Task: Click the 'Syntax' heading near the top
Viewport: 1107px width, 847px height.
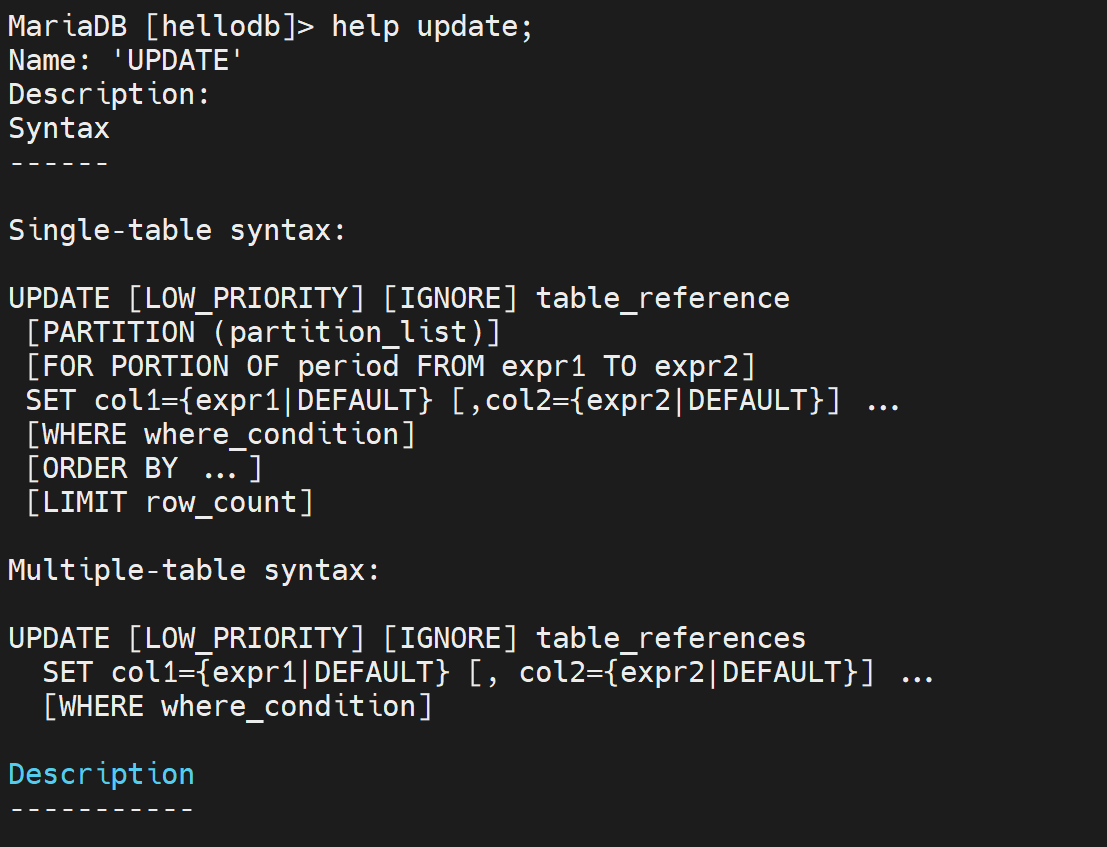Action: tap(59, 129)
